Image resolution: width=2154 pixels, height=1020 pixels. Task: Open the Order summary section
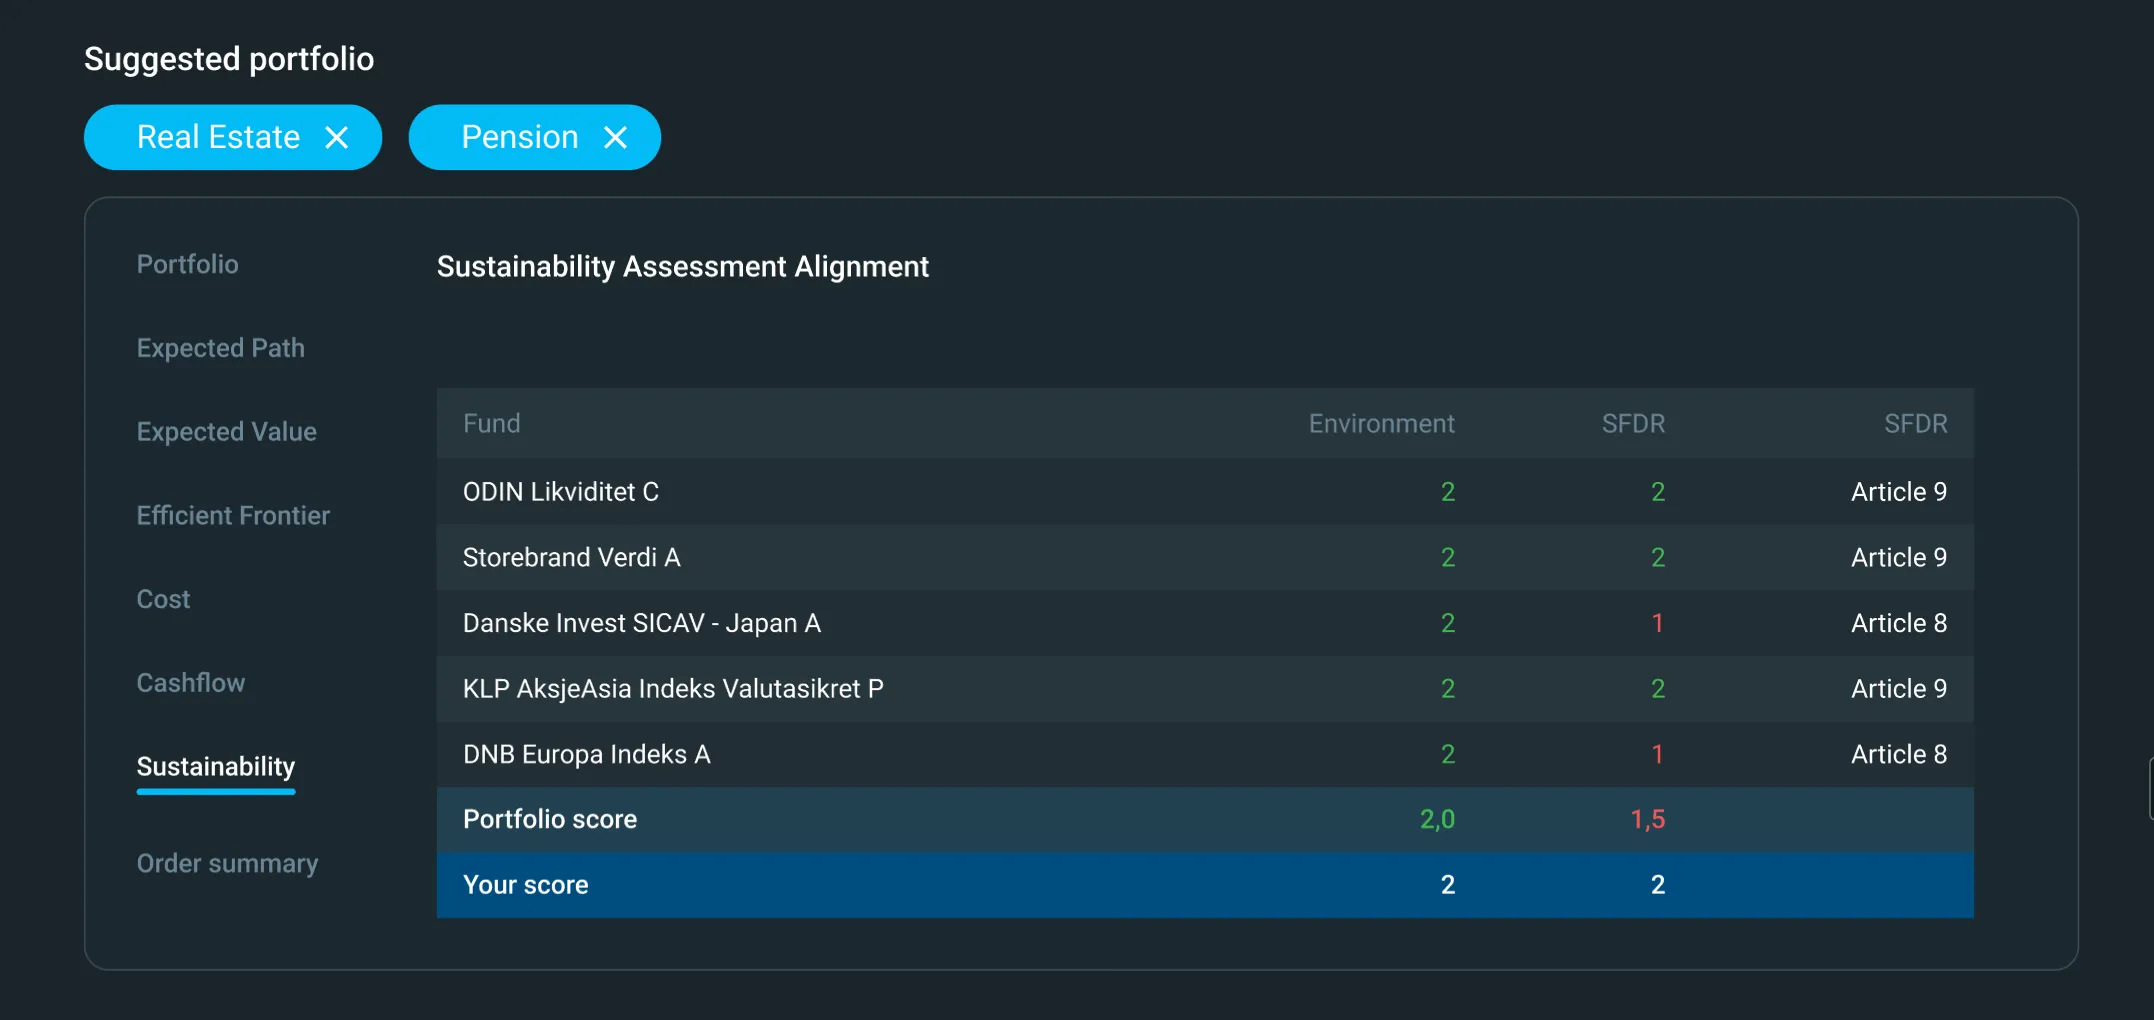228,863
